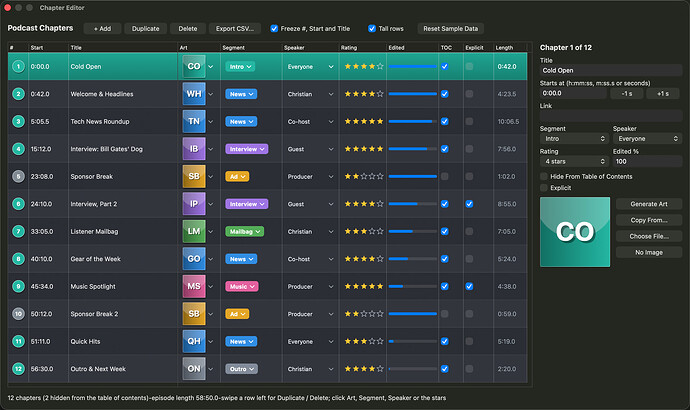Open the Ad segment tag in Sponsor Break row
Image resolution: width=690 pixels, height=410 pixels.
pyautogui.click(x=237, y=176)
